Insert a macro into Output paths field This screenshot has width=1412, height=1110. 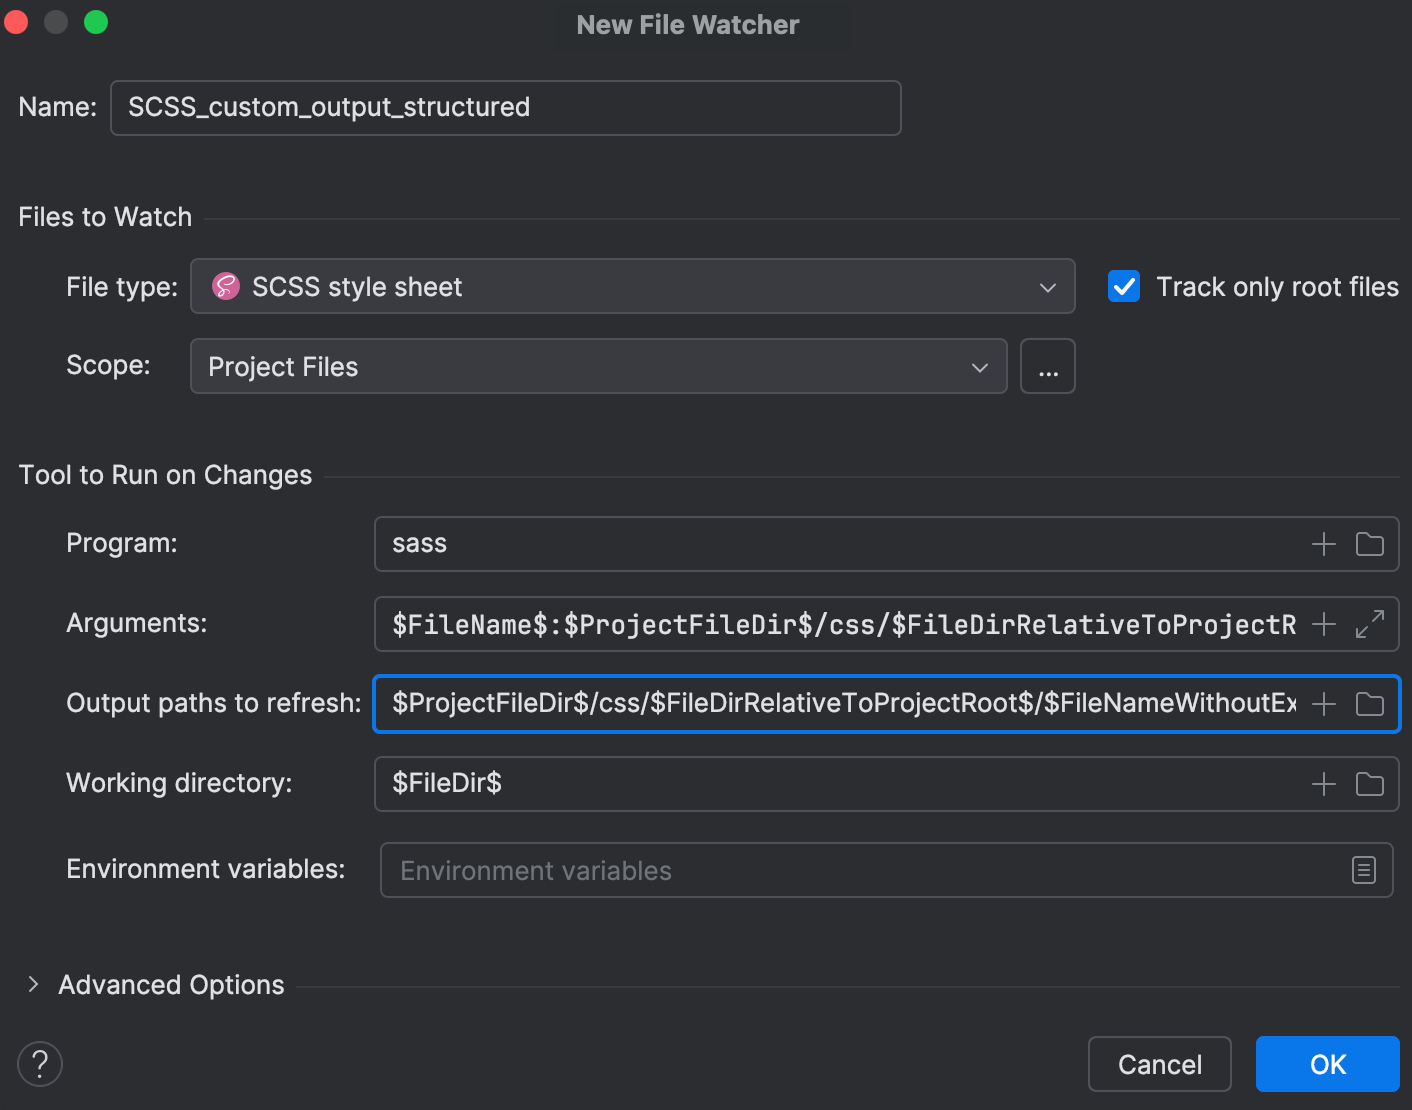(1322, 703)
